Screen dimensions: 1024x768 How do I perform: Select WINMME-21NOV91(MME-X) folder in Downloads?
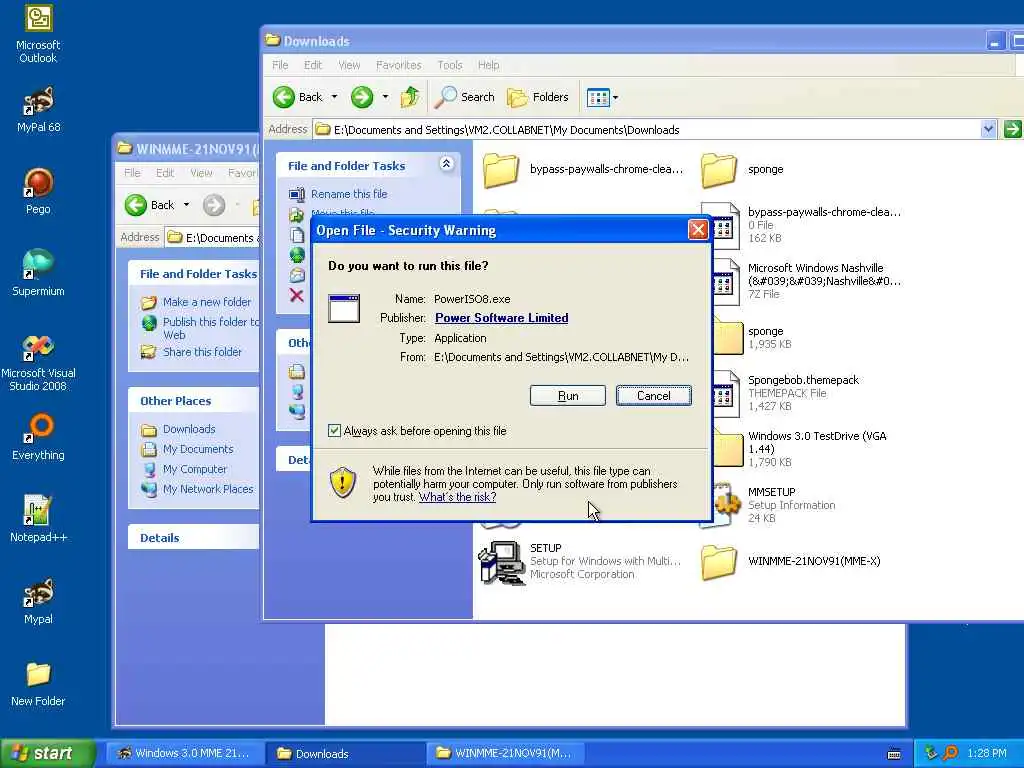pos(791,562)
